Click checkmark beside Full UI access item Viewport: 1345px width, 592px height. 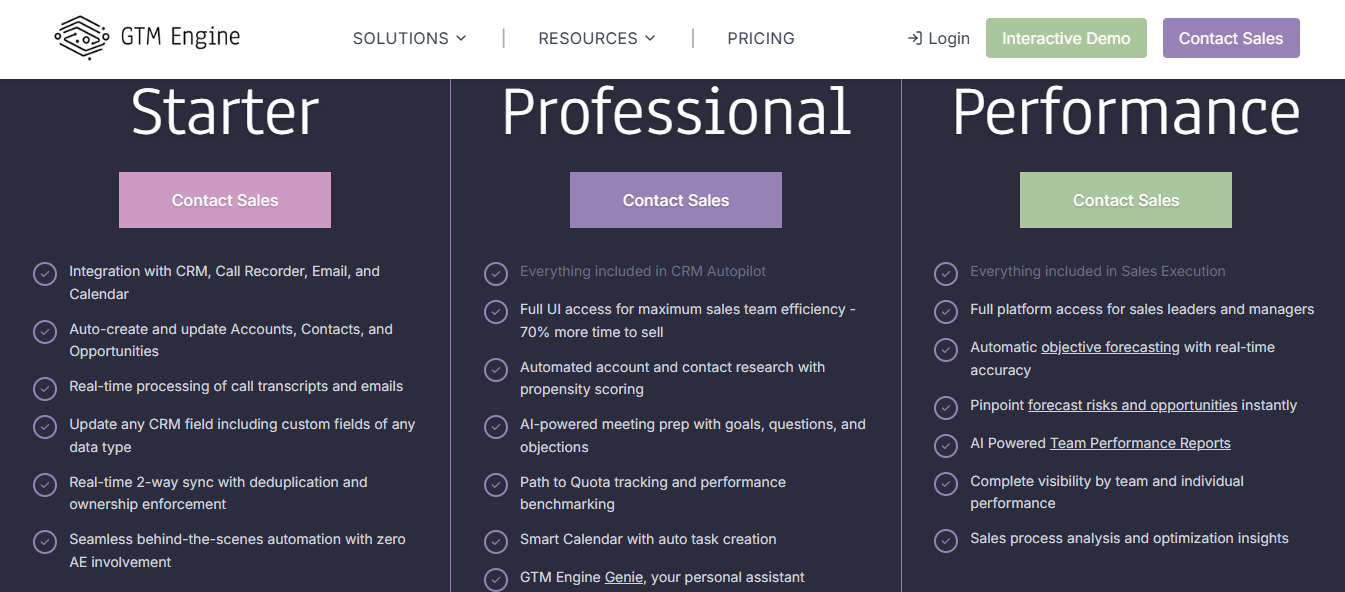[496, 312]
